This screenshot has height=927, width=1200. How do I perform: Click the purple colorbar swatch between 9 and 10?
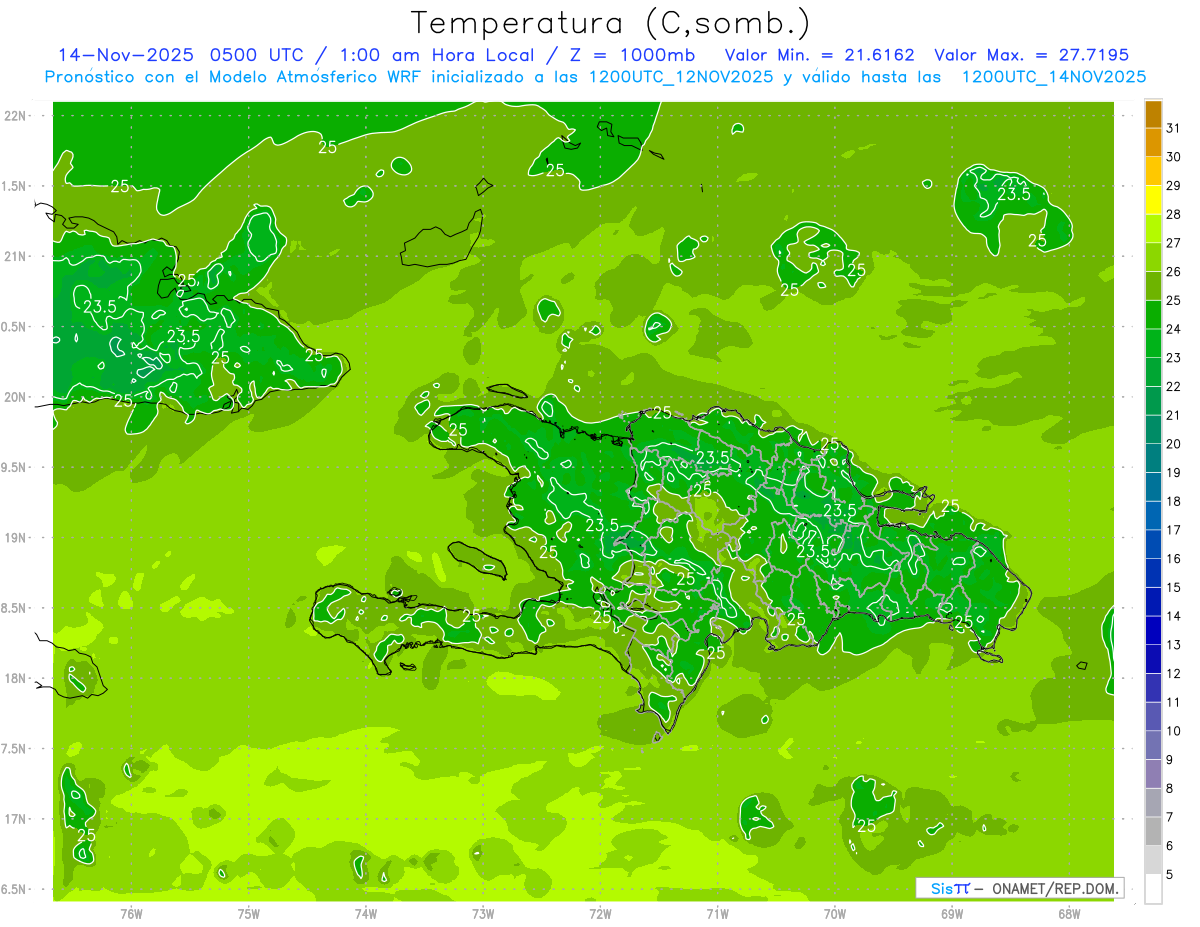(1153, 746)
